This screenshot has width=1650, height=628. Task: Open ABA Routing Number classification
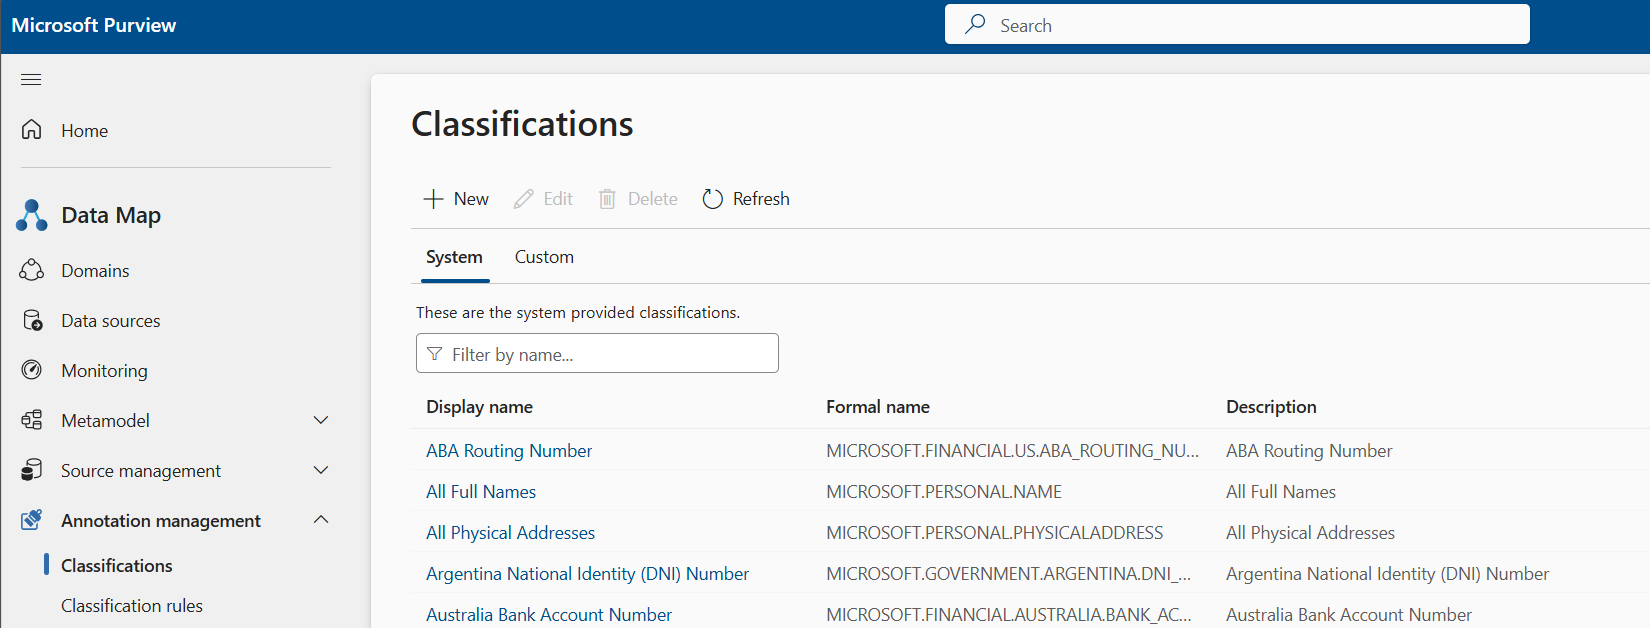pyautogui.click(x=509, y=451)
